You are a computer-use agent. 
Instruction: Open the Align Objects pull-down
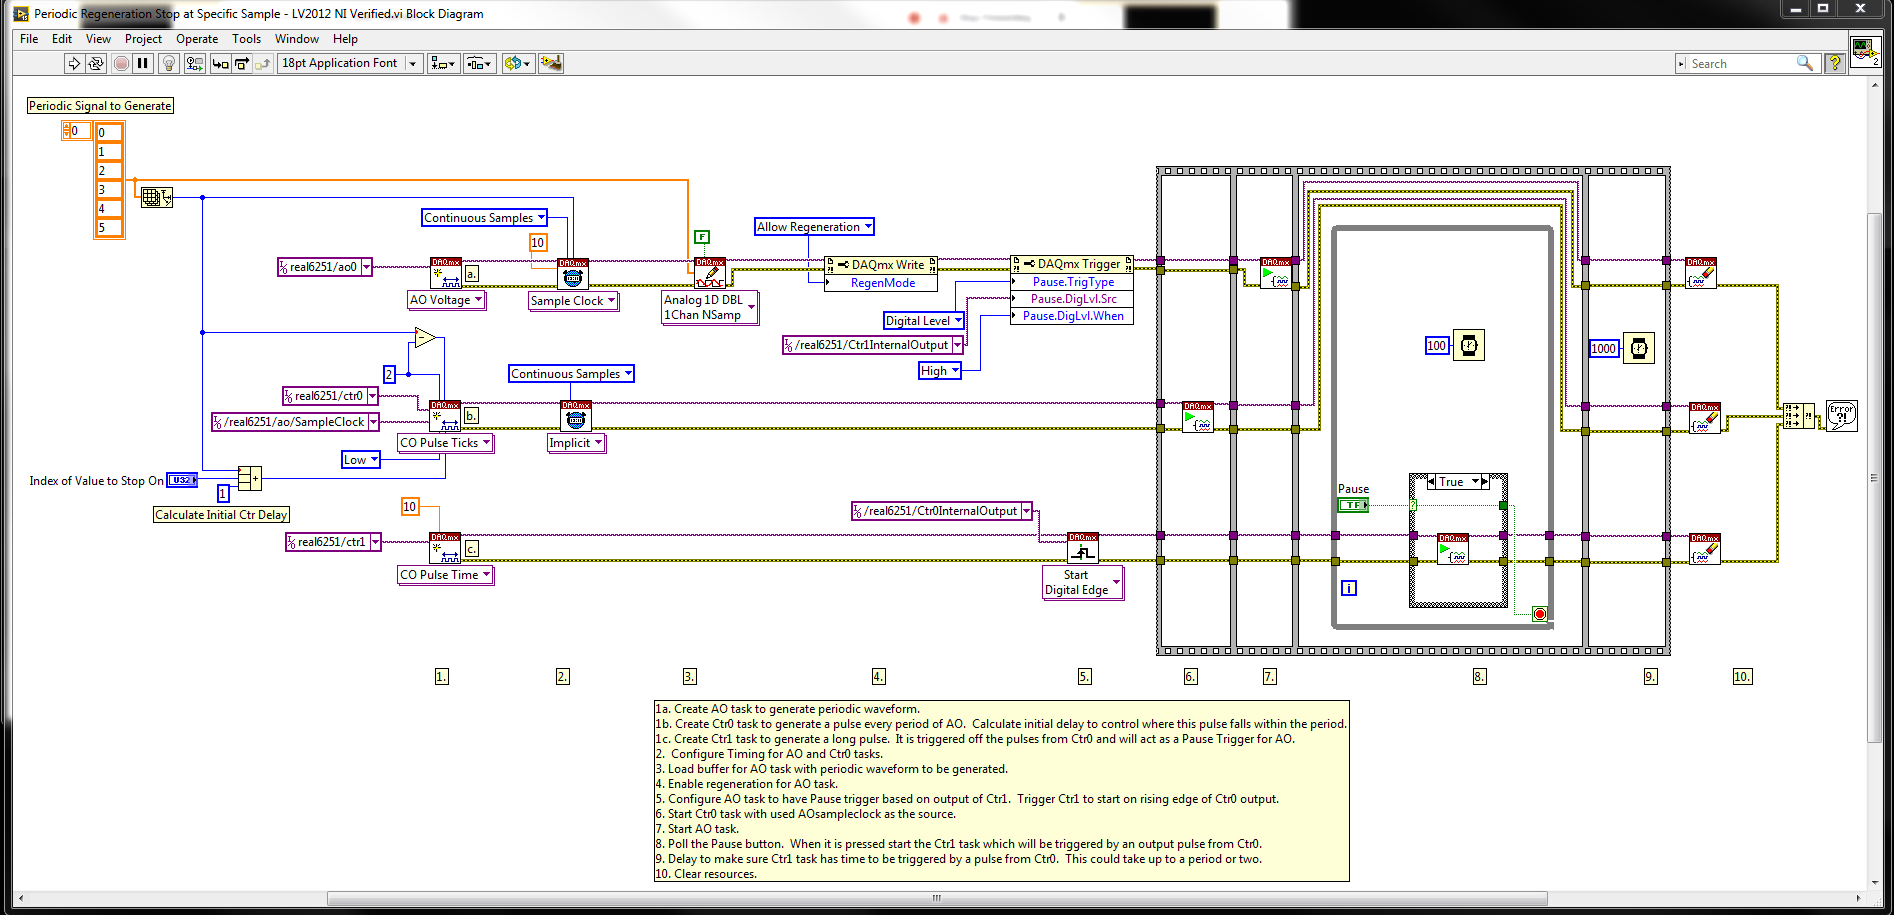(443, 63)
